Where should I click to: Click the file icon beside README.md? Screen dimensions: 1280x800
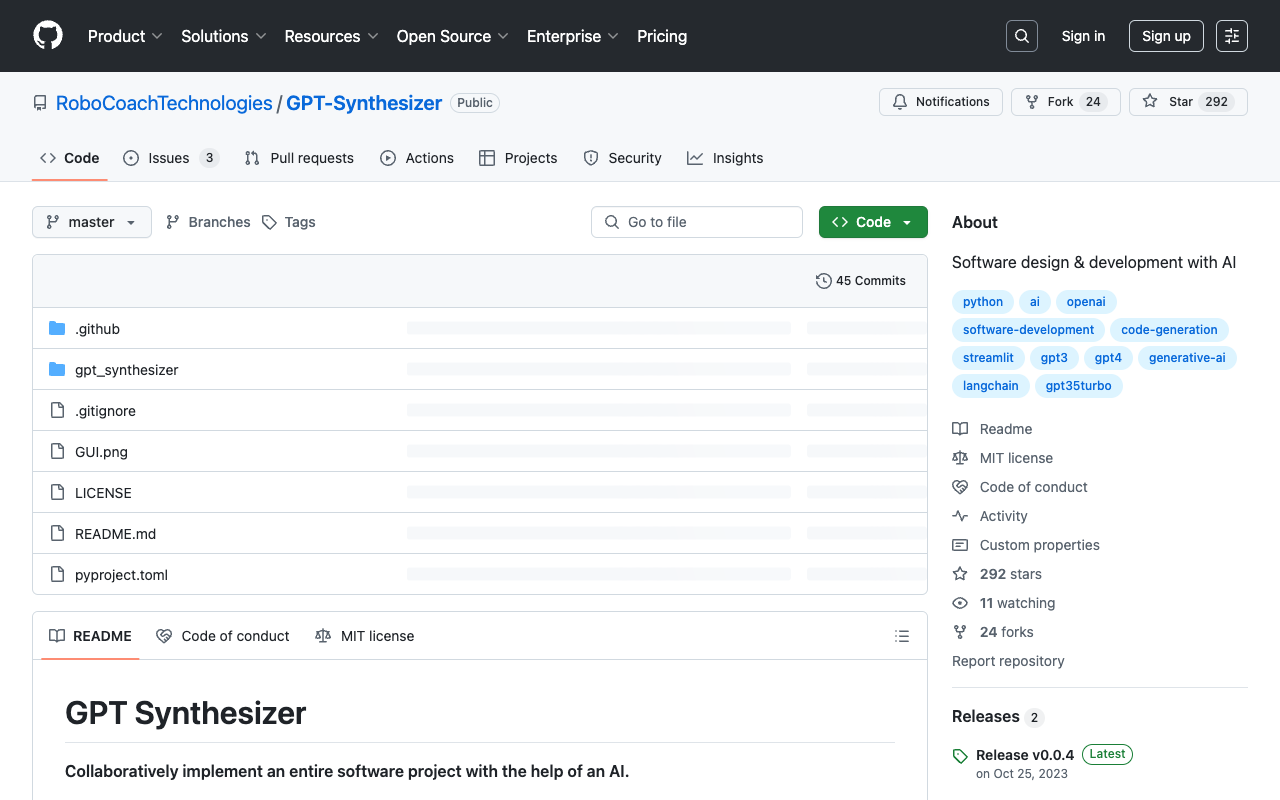[x=57, y=534]
